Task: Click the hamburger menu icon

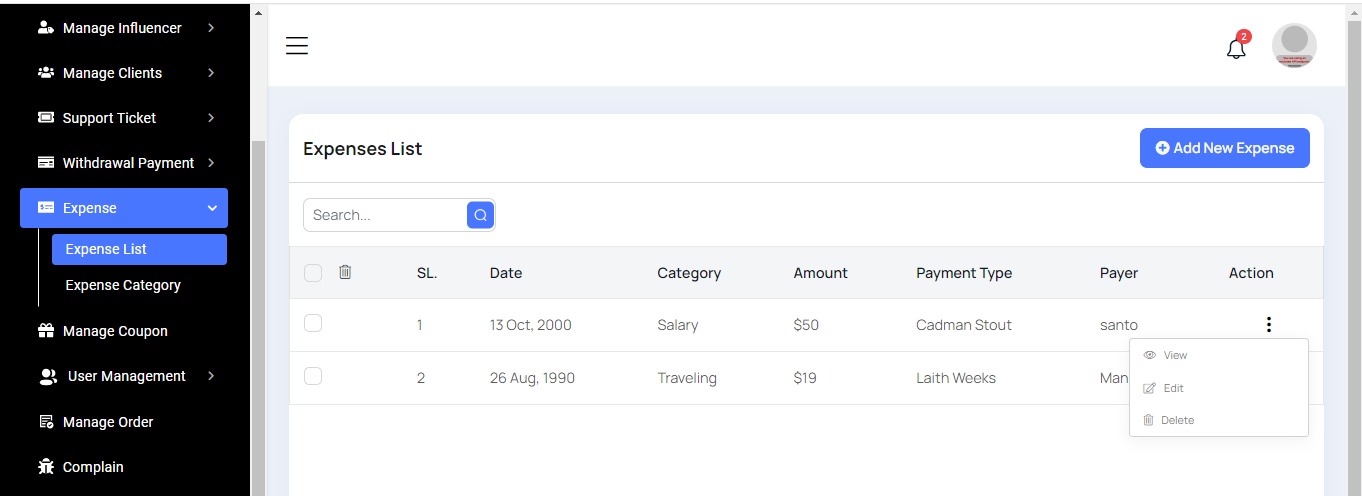Action: [297, 46]
